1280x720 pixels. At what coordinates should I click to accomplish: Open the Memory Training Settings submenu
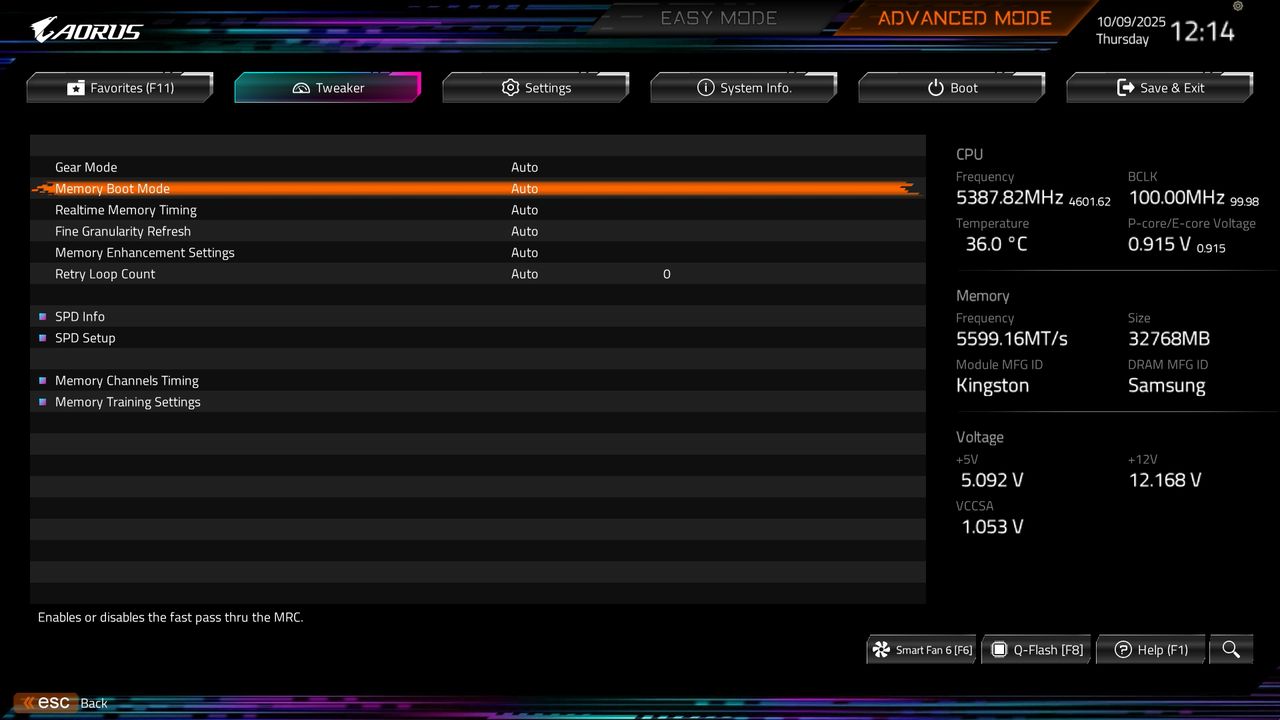(x=128, y=402)
